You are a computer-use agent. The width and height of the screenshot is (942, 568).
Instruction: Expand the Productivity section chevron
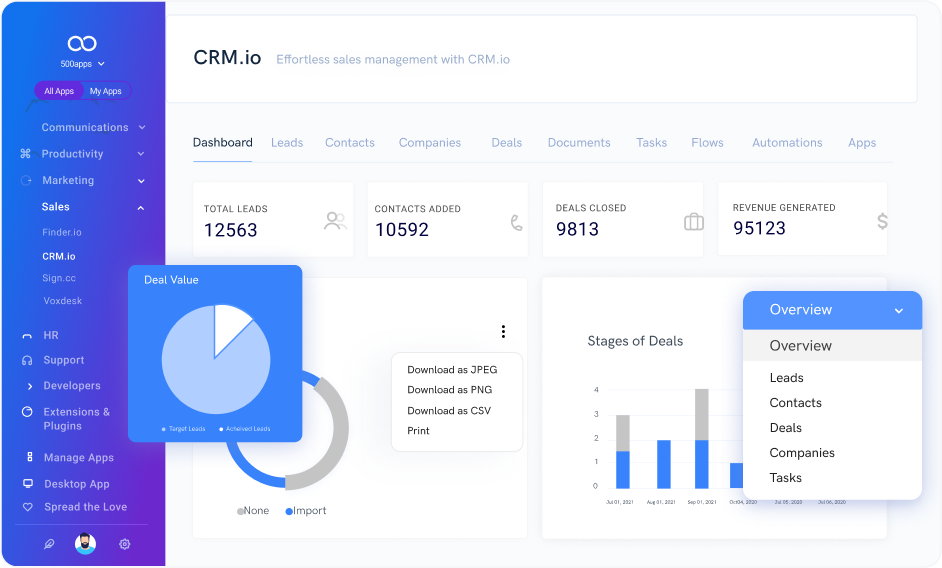click(x=141, y=154)
